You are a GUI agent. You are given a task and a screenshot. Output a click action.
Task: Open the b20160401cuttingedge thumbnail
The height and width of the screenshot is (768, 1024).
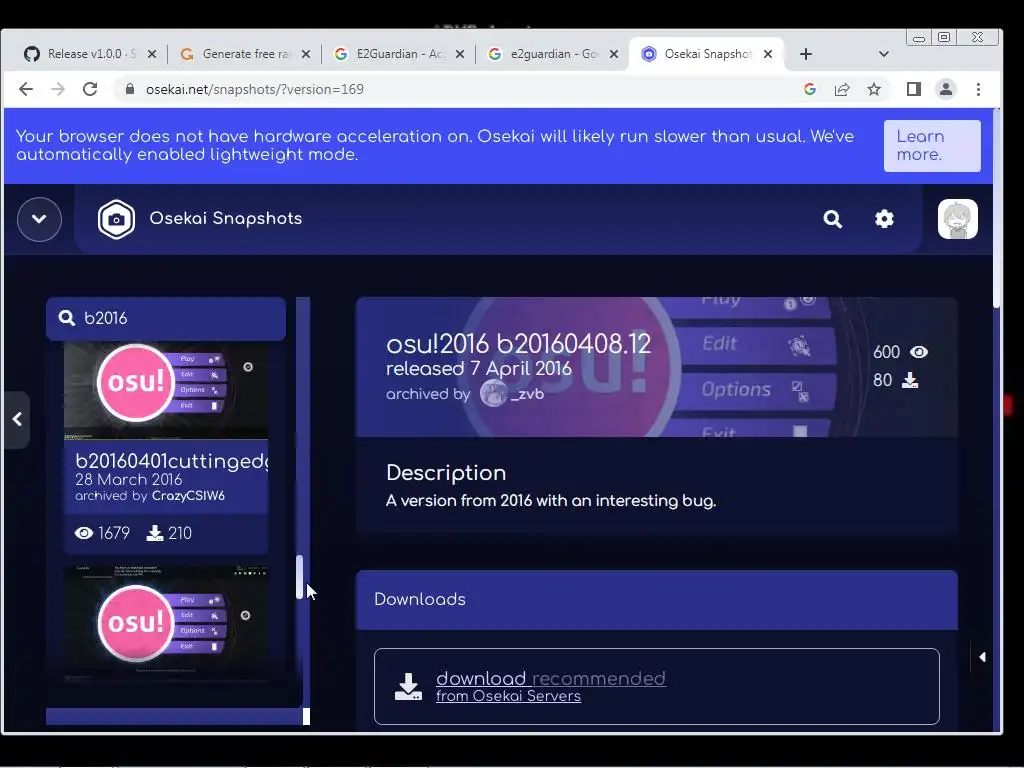[x=166, y=391]
